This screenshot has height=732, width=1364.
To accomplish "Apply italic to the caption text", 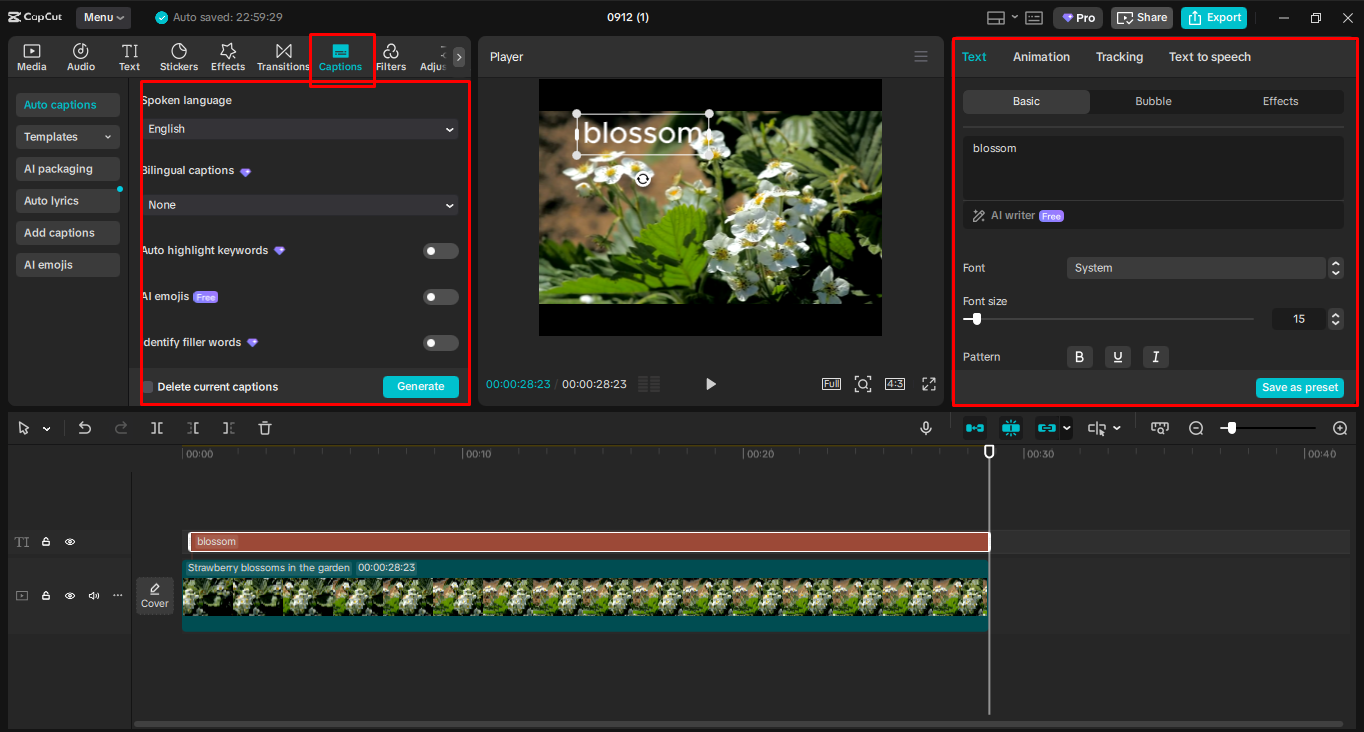I will [x=1155, y=356].
